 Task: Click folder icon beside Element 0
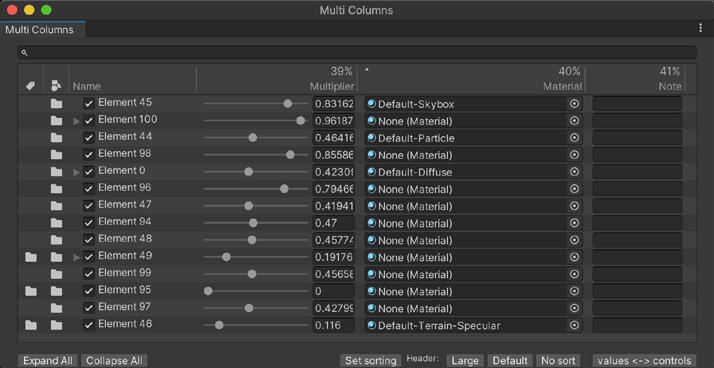(56, 172)
